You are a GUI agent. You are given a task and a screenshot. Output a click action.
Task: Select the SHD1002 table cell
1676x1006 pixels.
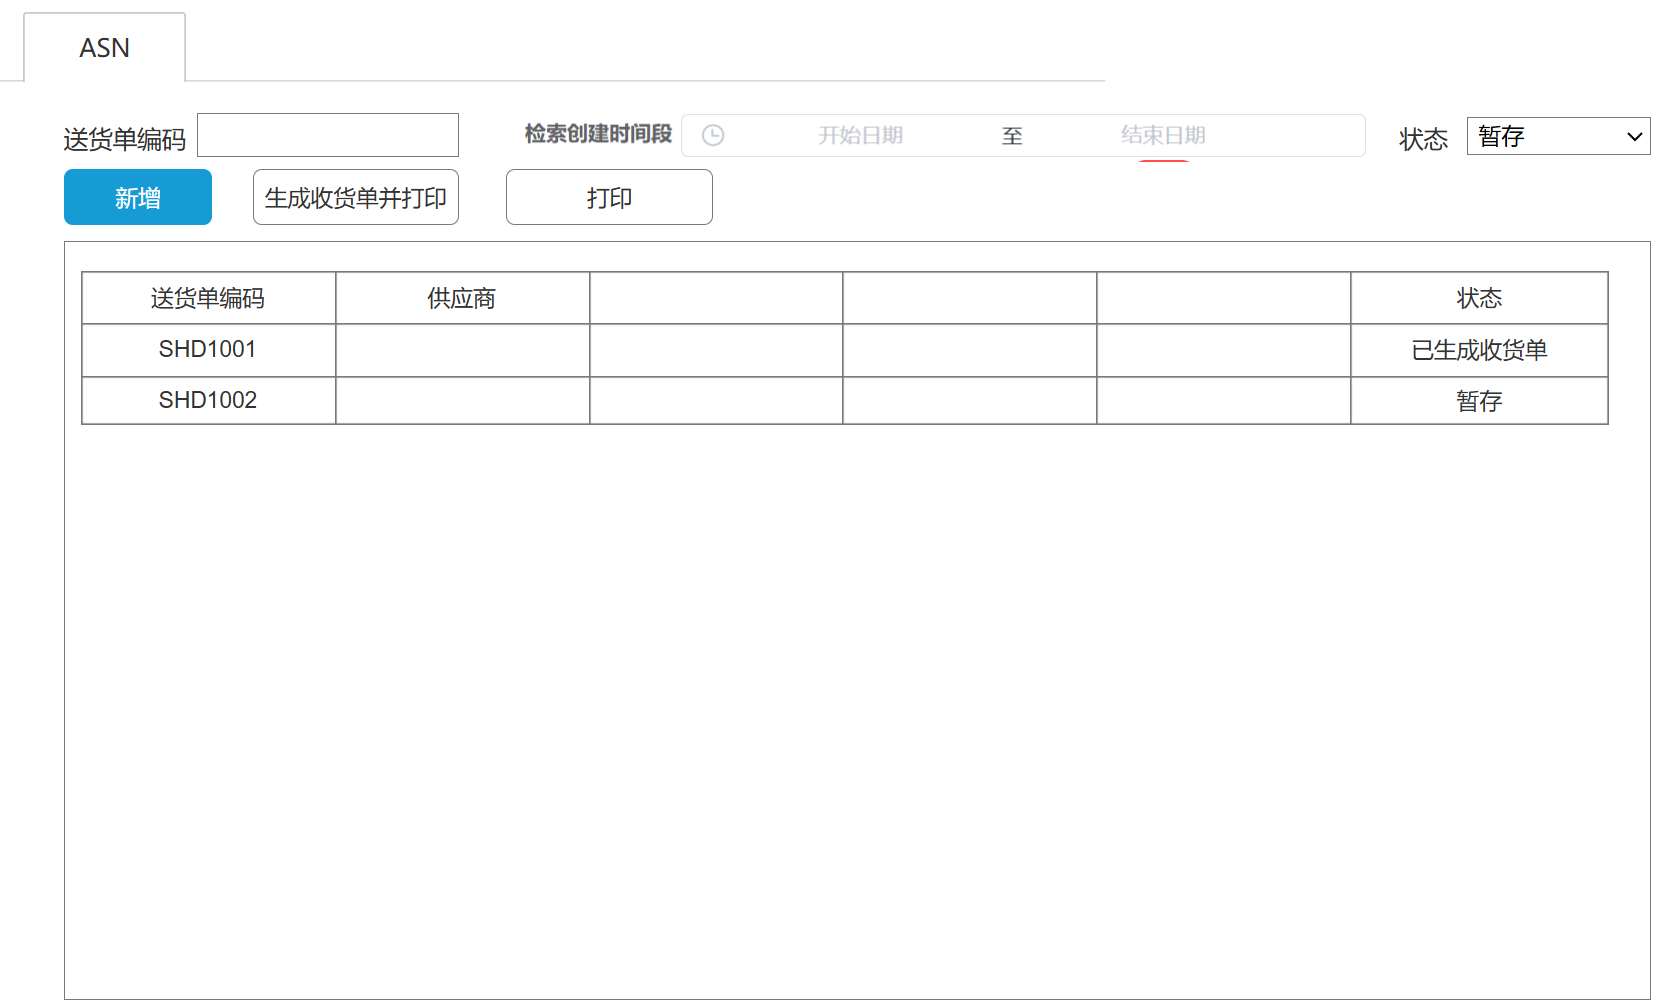pos(208,400)
